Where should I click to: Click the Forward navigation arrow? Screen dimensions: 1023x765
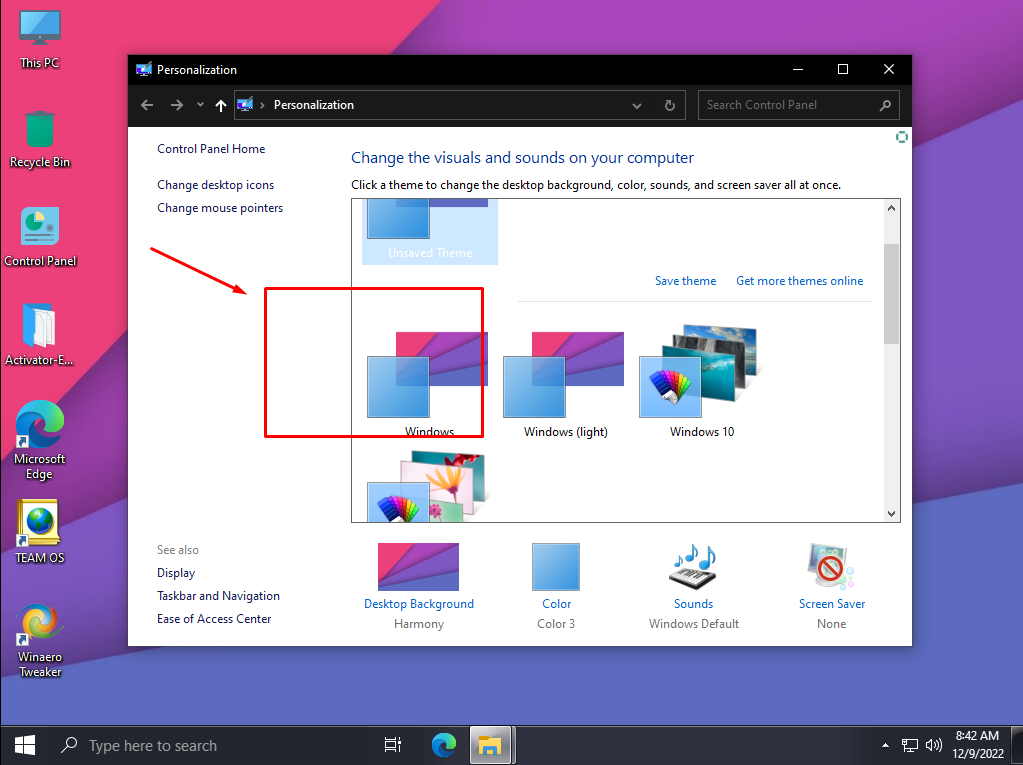point(177,105)
